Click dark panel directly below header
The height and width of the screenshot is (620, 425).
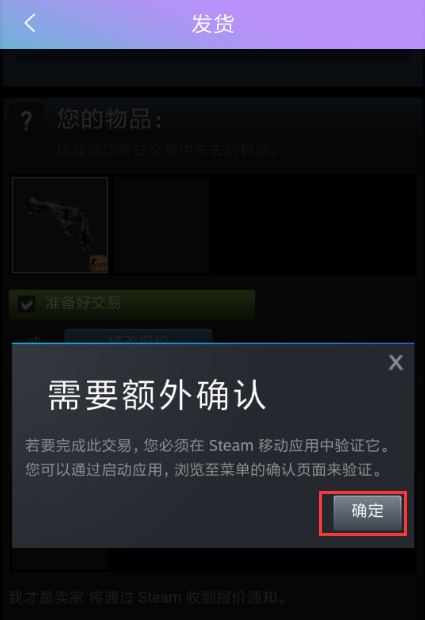(213, 68)
